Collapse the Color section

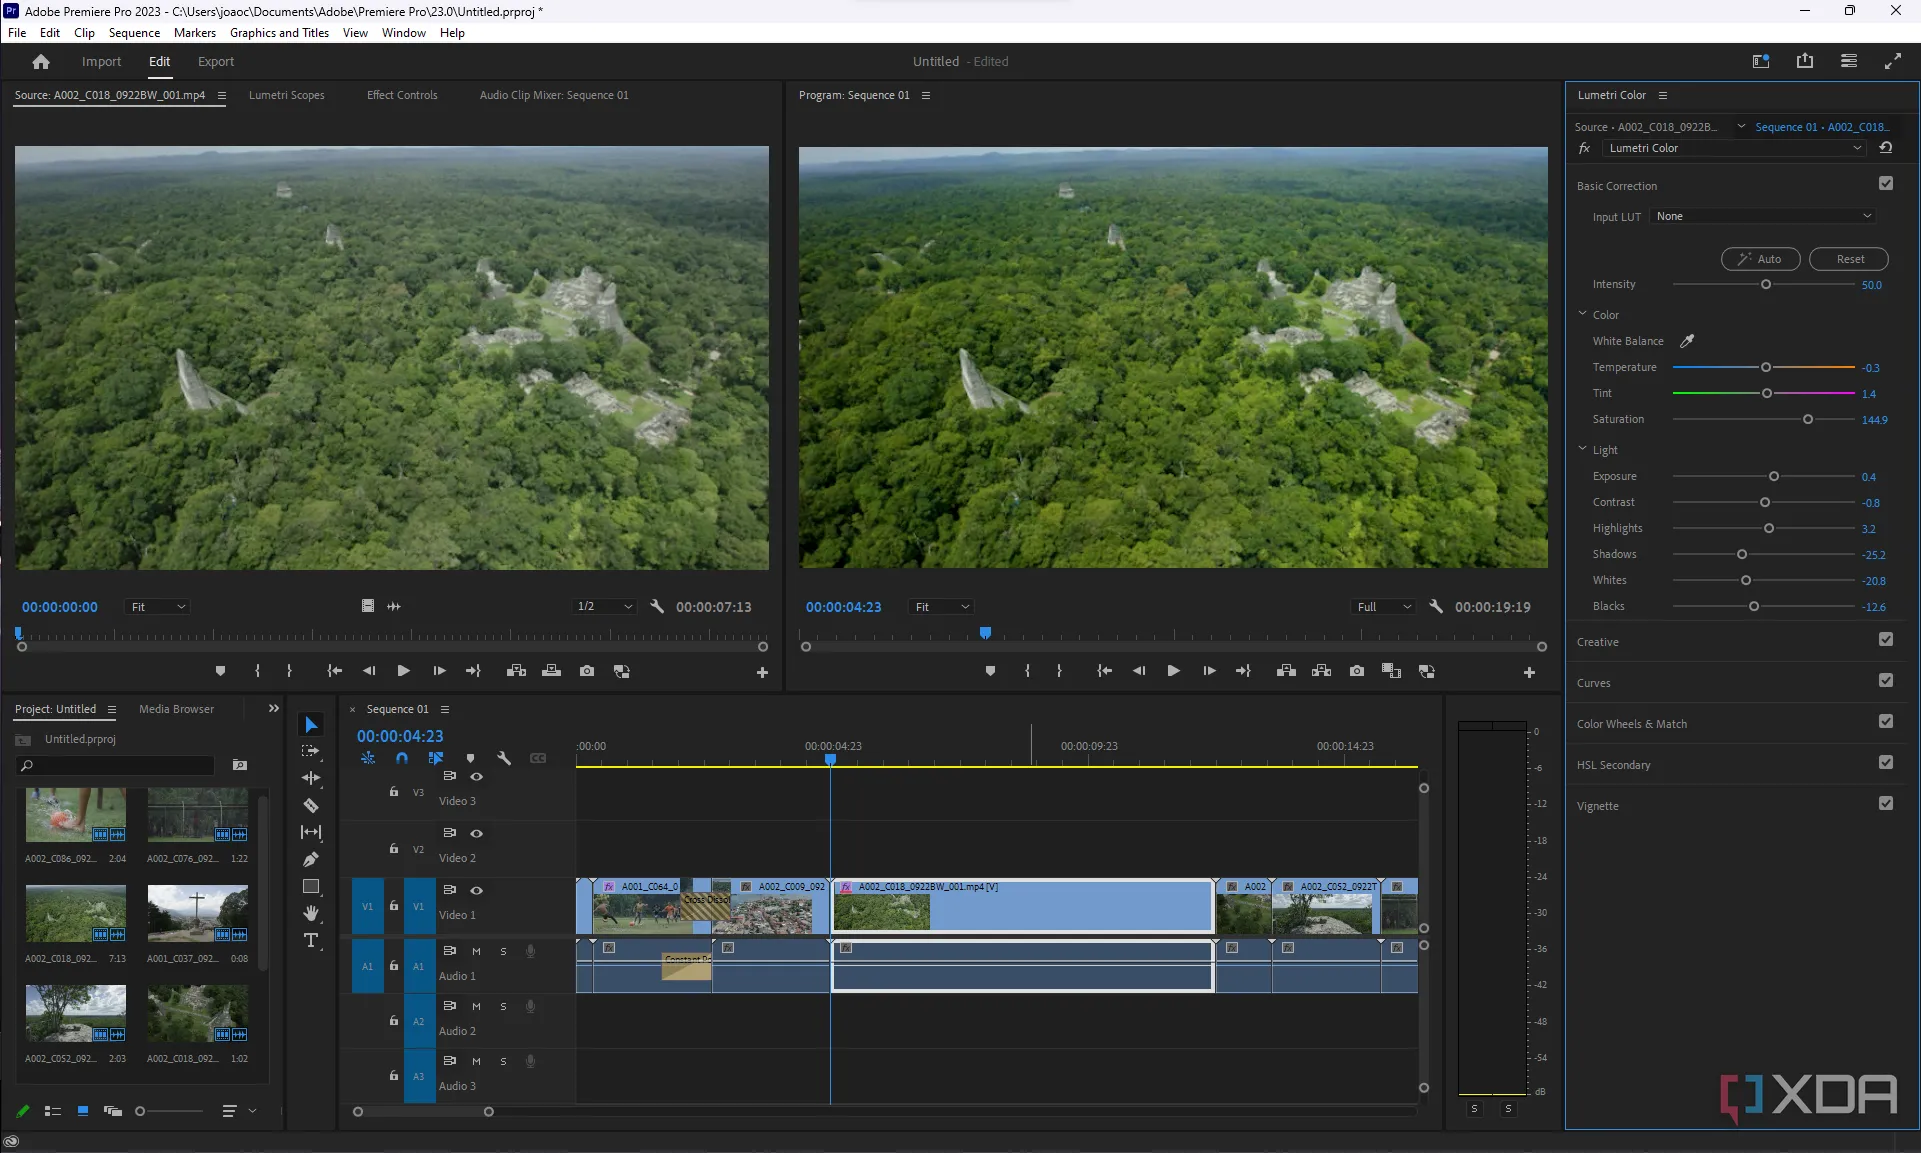(1583, 314)
